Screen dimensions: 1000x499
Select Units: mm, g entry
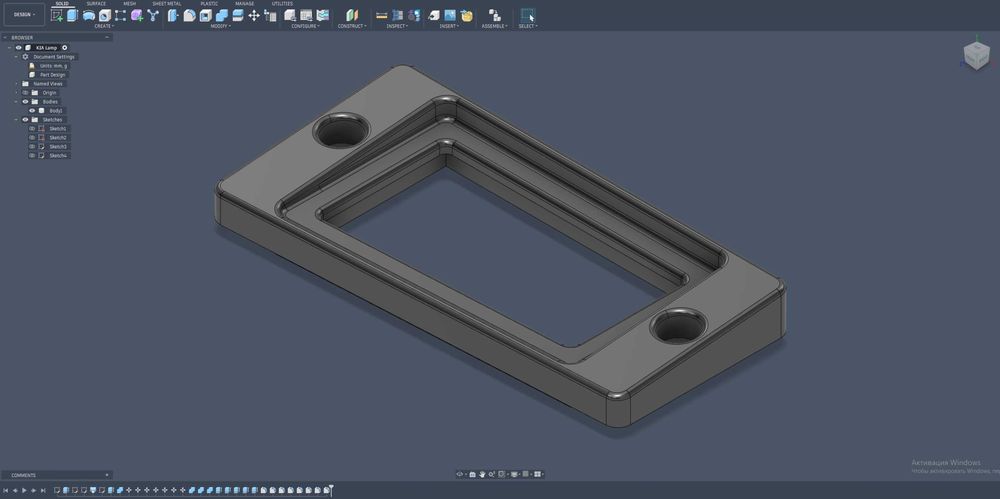54,66
